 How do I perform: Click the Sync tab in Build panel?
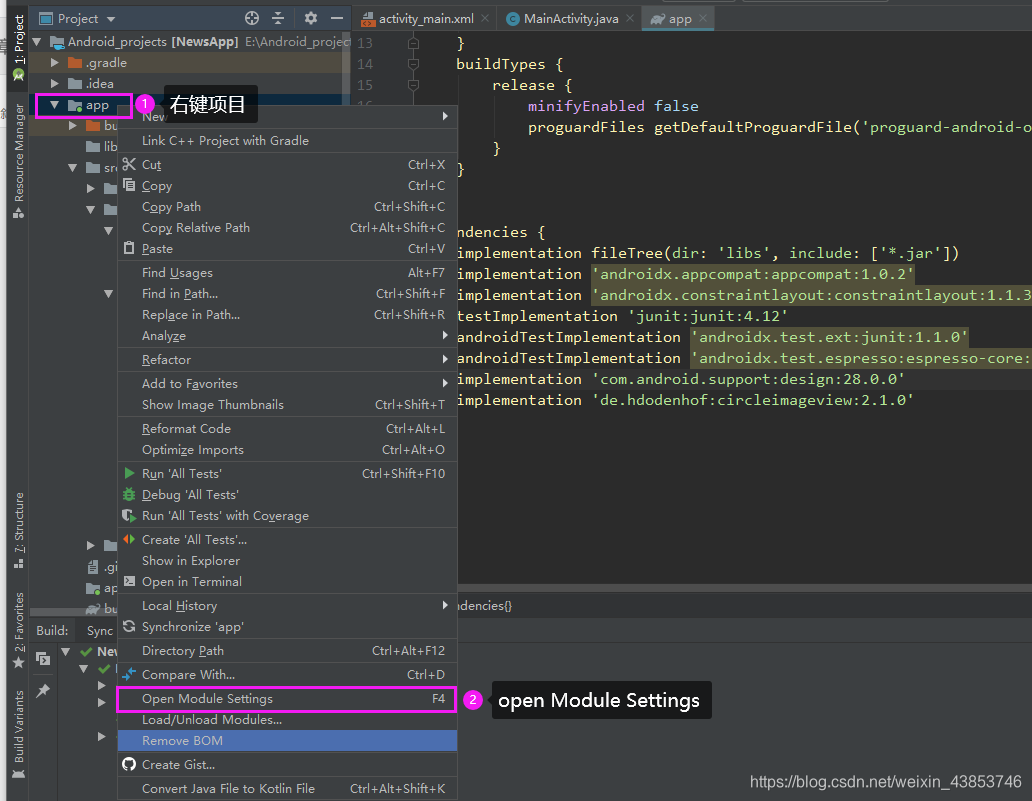click(x=100, y=631)
